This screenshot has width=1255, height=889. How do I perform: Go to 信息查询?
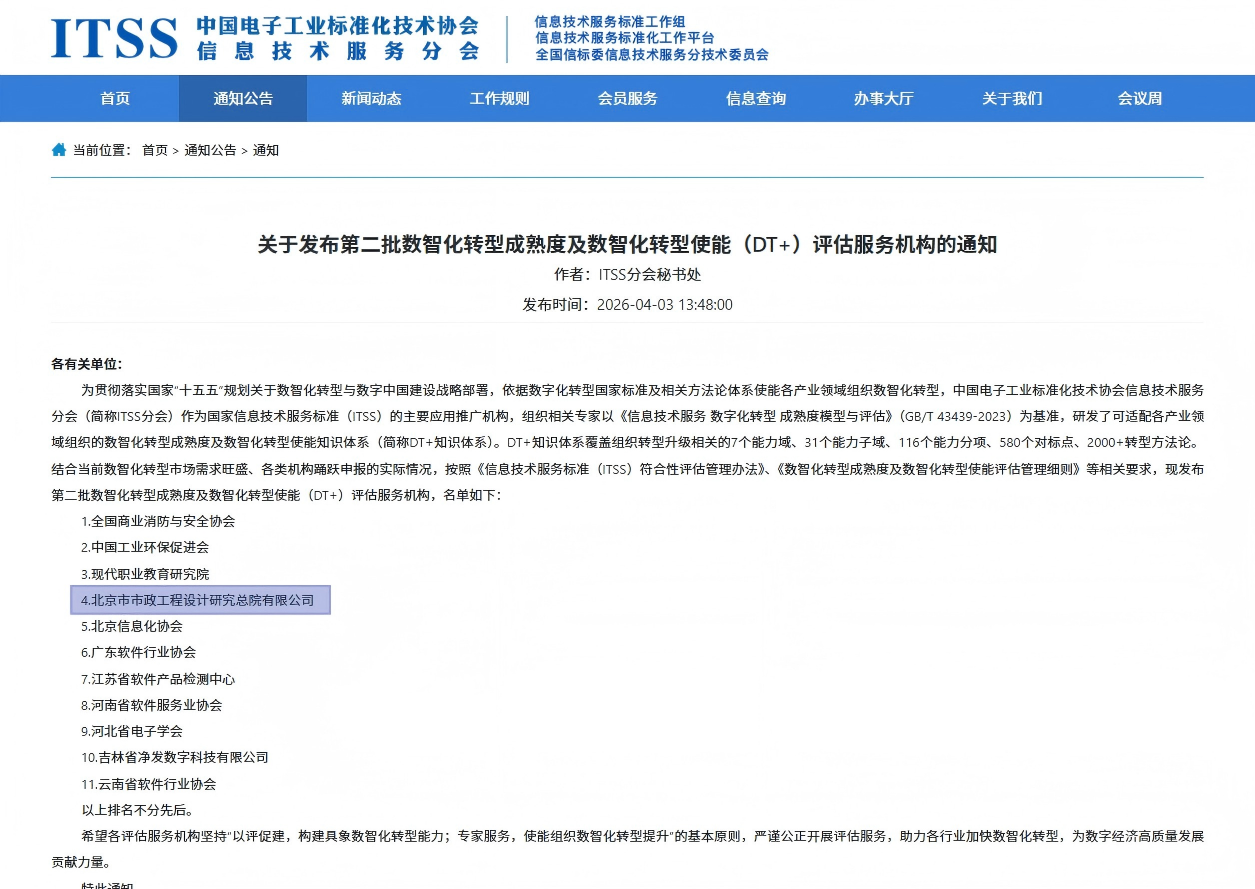point(755,98)
